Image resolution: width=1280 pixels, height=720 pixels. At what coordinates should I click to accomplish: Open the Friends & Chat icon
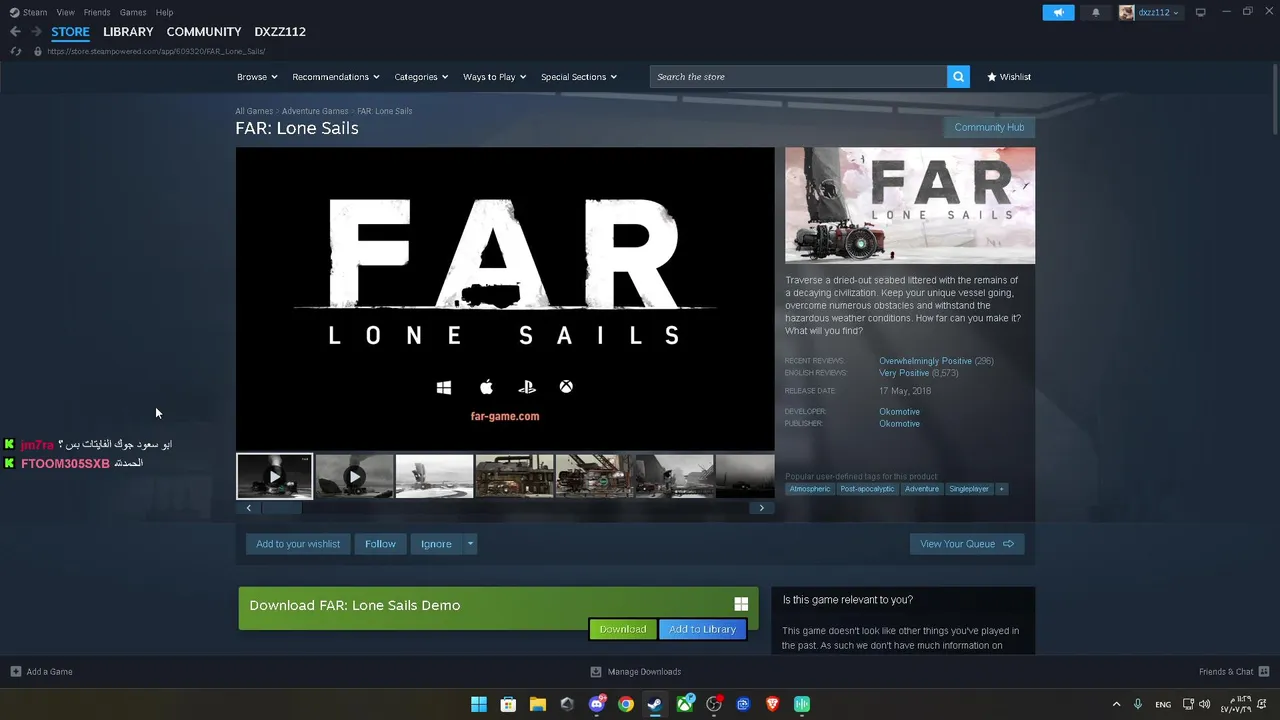pos(1264,672)
